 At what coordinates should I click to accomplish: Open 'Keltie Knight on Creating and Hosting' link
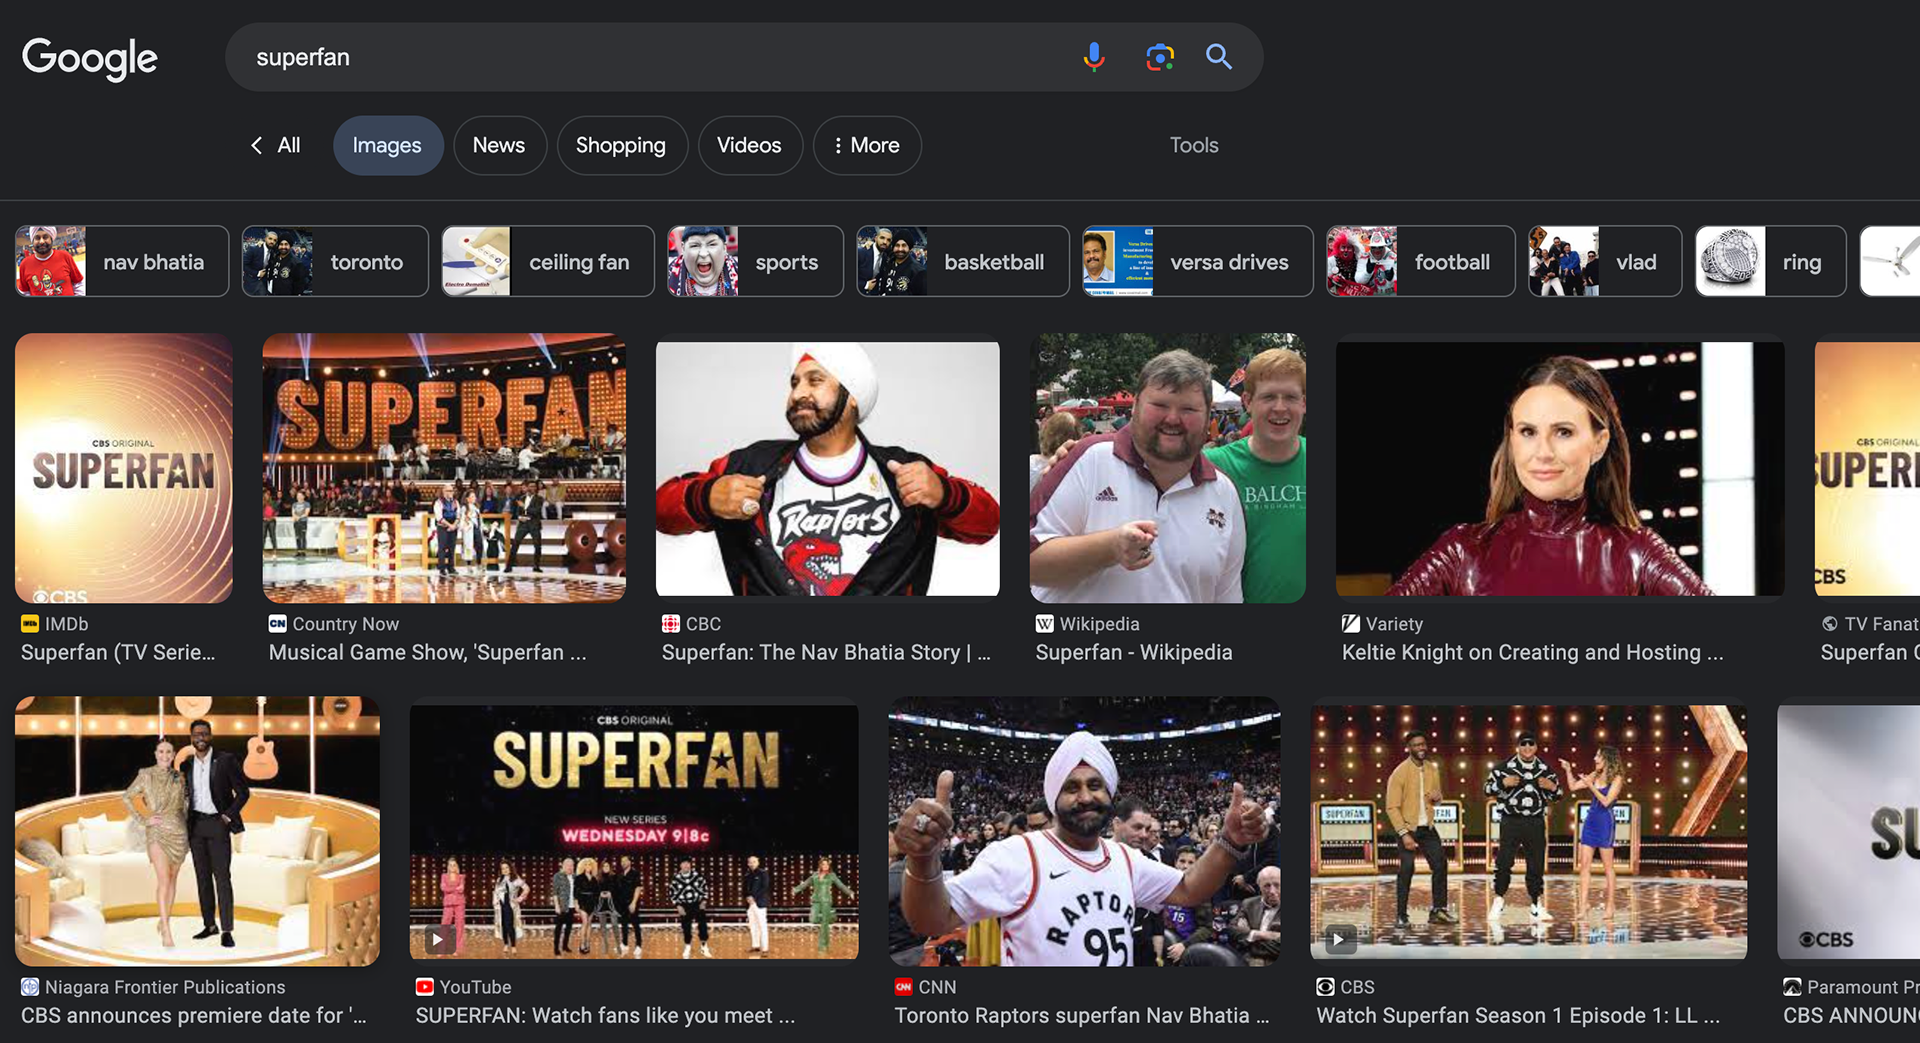tap(1533, 653)
